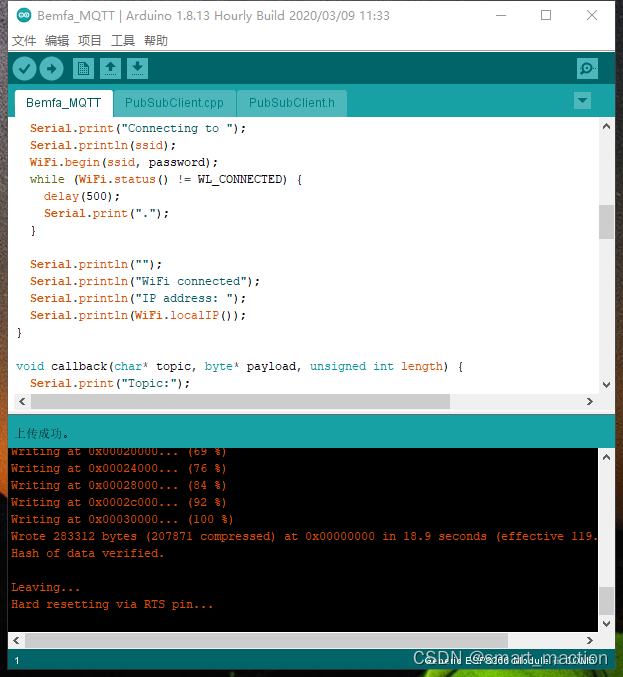Click the code editor scroll down arrow

[x=606, y=385]
